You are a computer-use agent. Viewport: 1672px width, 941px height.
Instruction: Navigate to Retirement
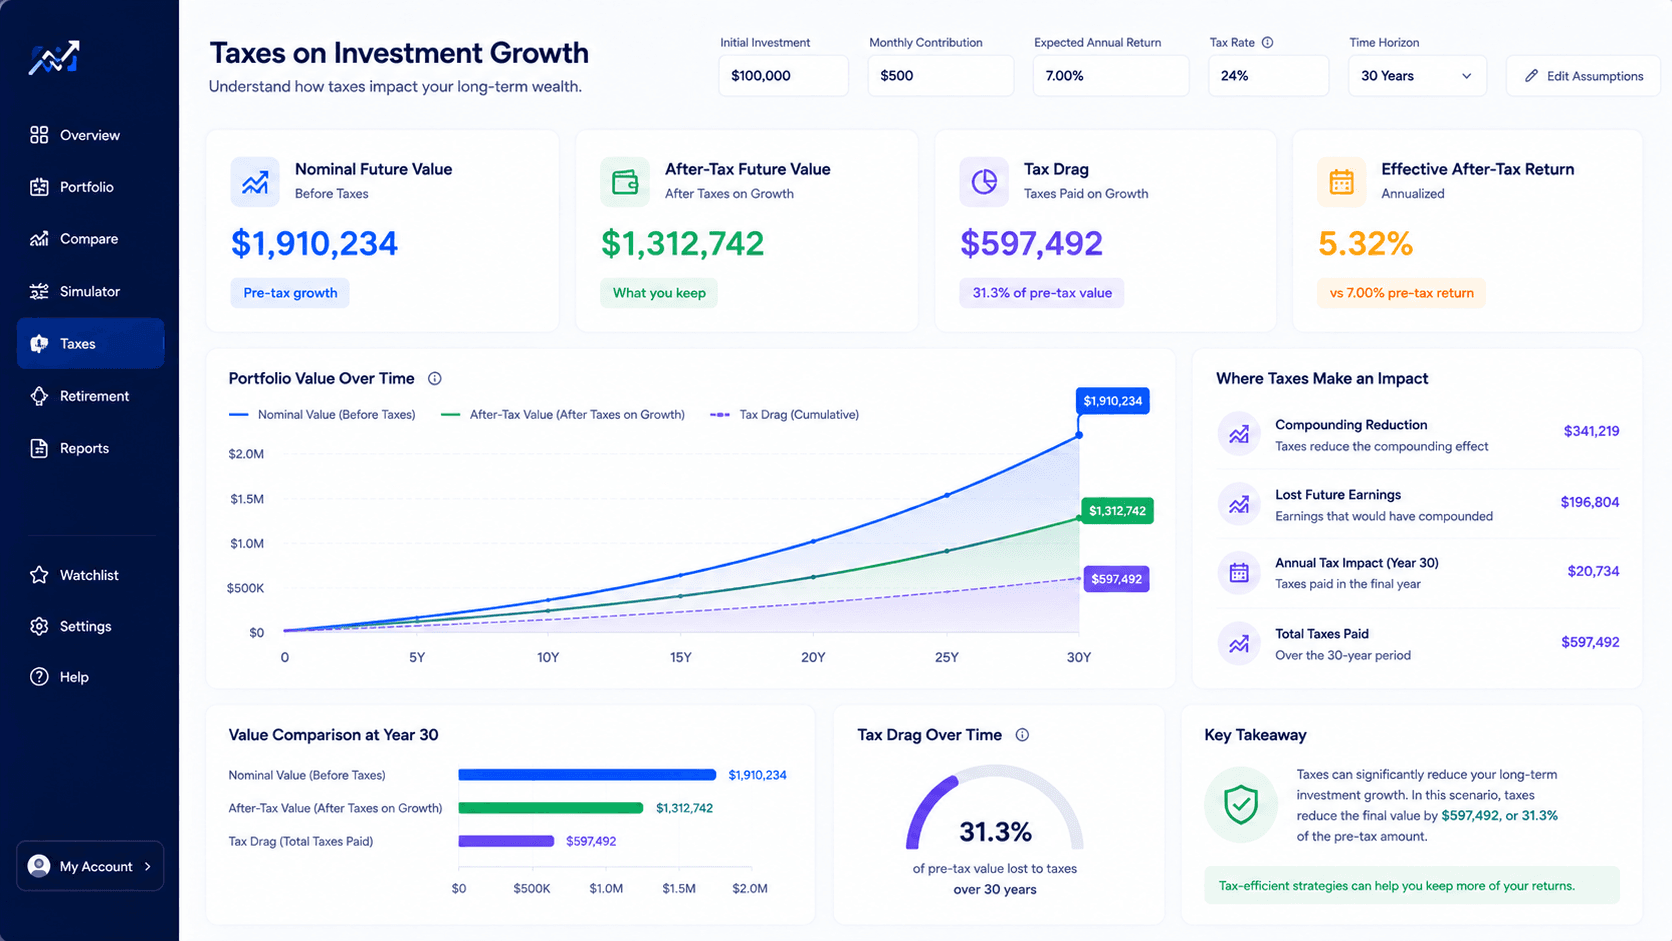click(x=90, y=396)
